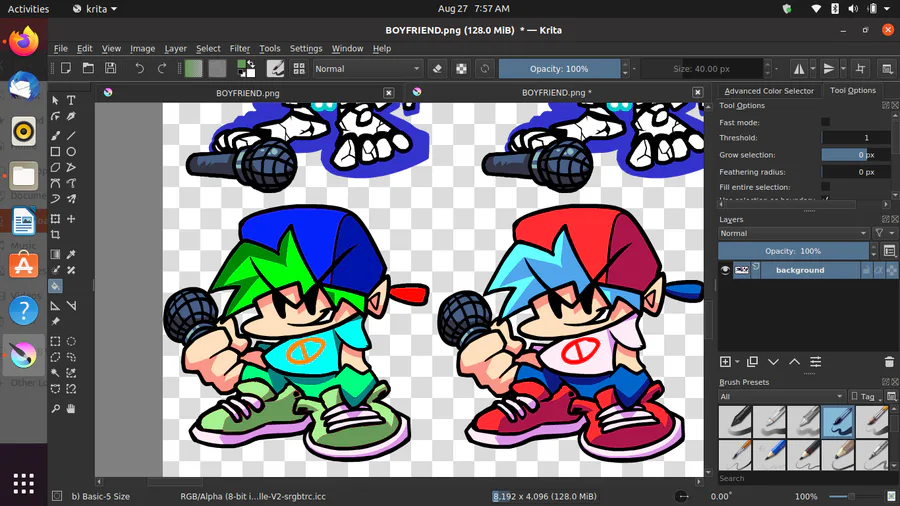Activate the Pan hand tool
The height and width of the screenshot is (506, 900).
71,409
